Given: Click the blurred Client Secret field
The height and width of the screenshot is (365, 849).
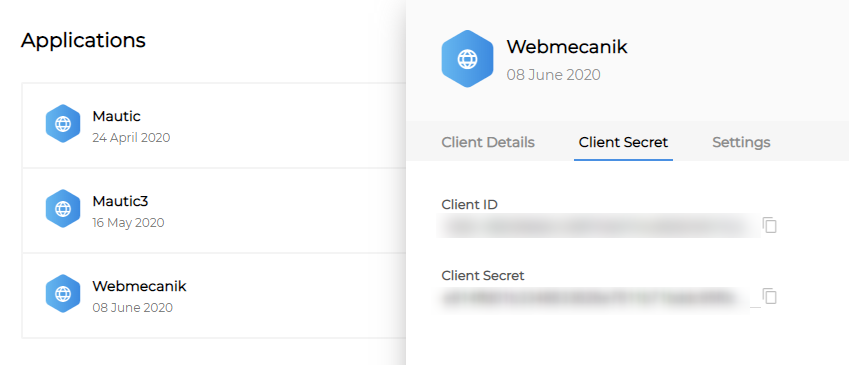Looking at the screenshot, I should (x=598, y=298).
